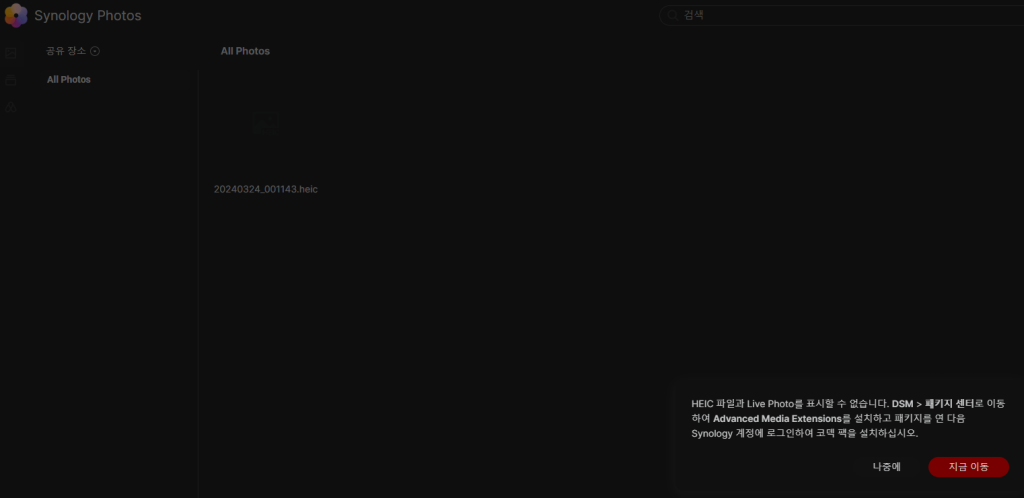Click the 공유 장소 space label

(66, 51)
